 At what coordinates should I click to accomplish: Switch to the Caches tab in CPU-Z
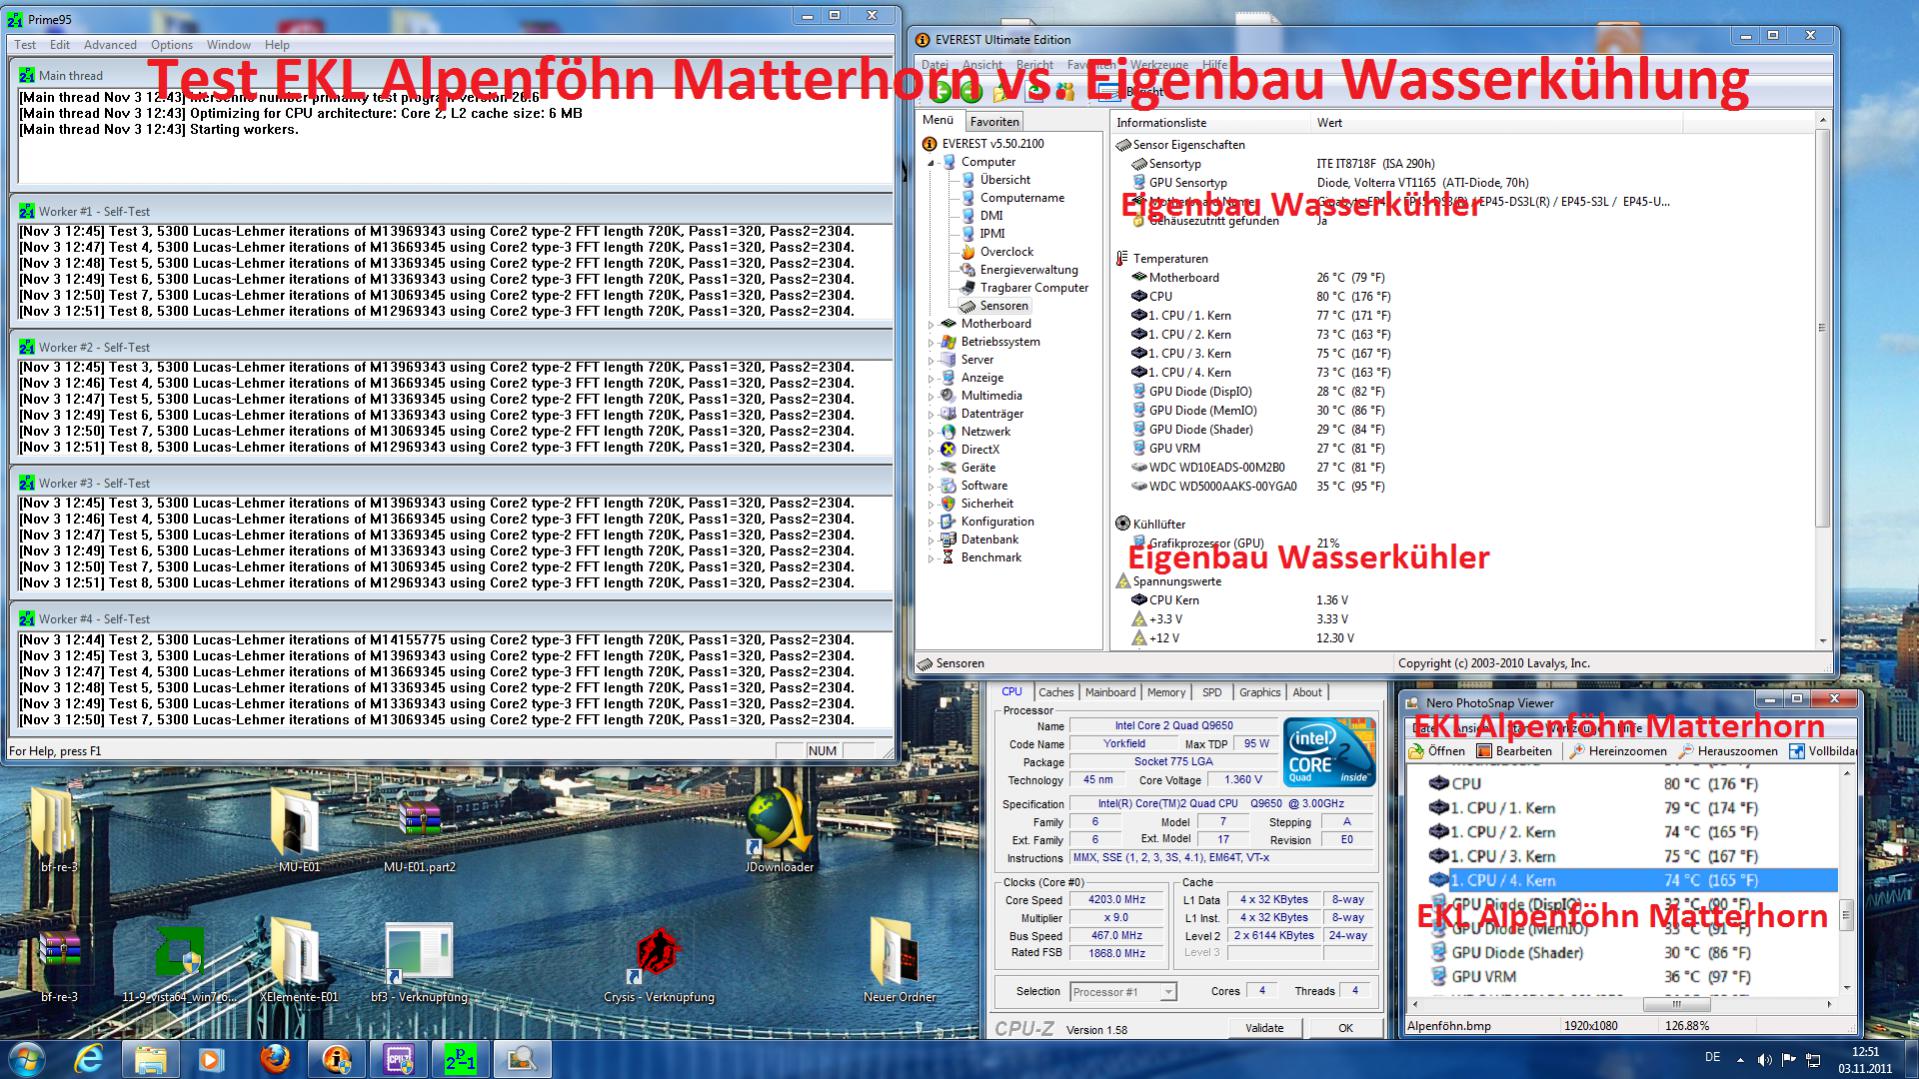(x=1055, y=692)
